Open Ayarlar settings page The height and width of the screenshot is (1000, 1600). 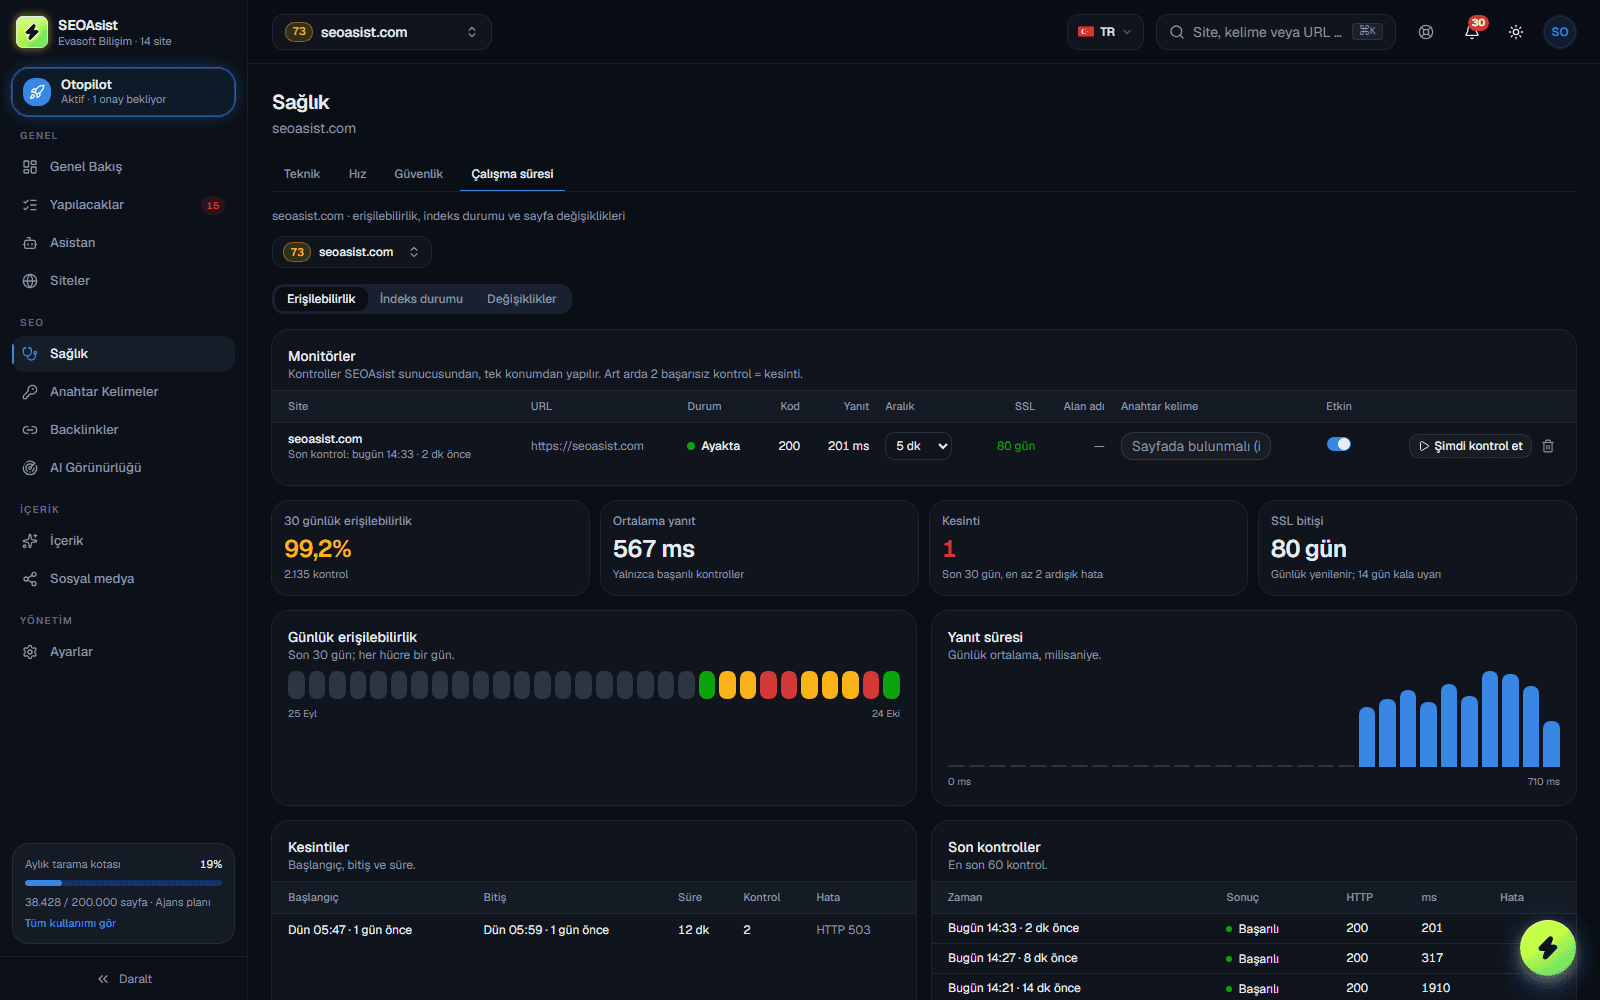click(123, 652)
